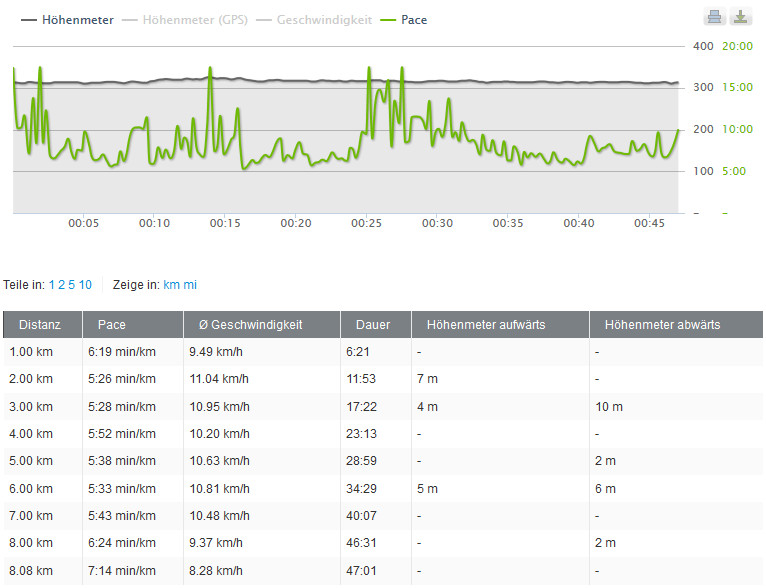The height and width of the screenshot is (588, 766).
Task: Set split size to 2
Action: point(61,285)
